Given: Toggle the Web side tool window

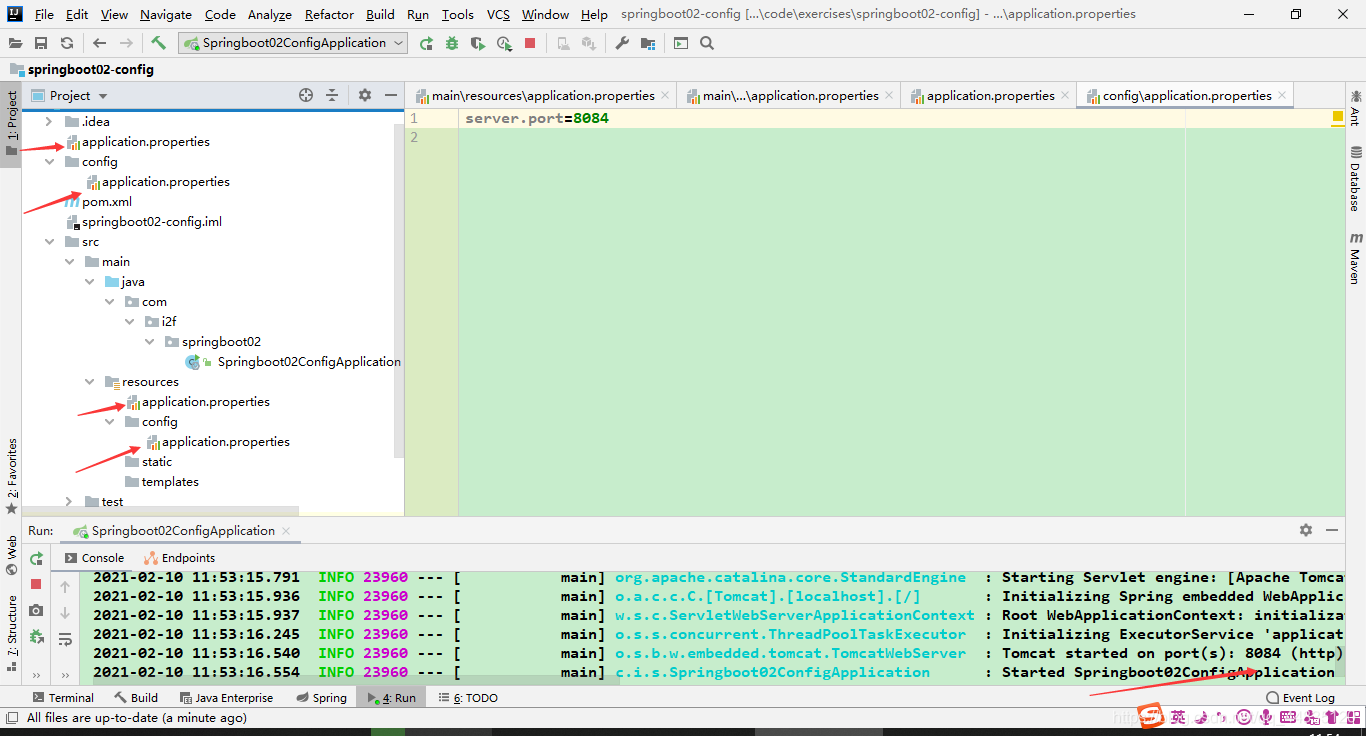Looking at the screenshot, I should 11,556.
